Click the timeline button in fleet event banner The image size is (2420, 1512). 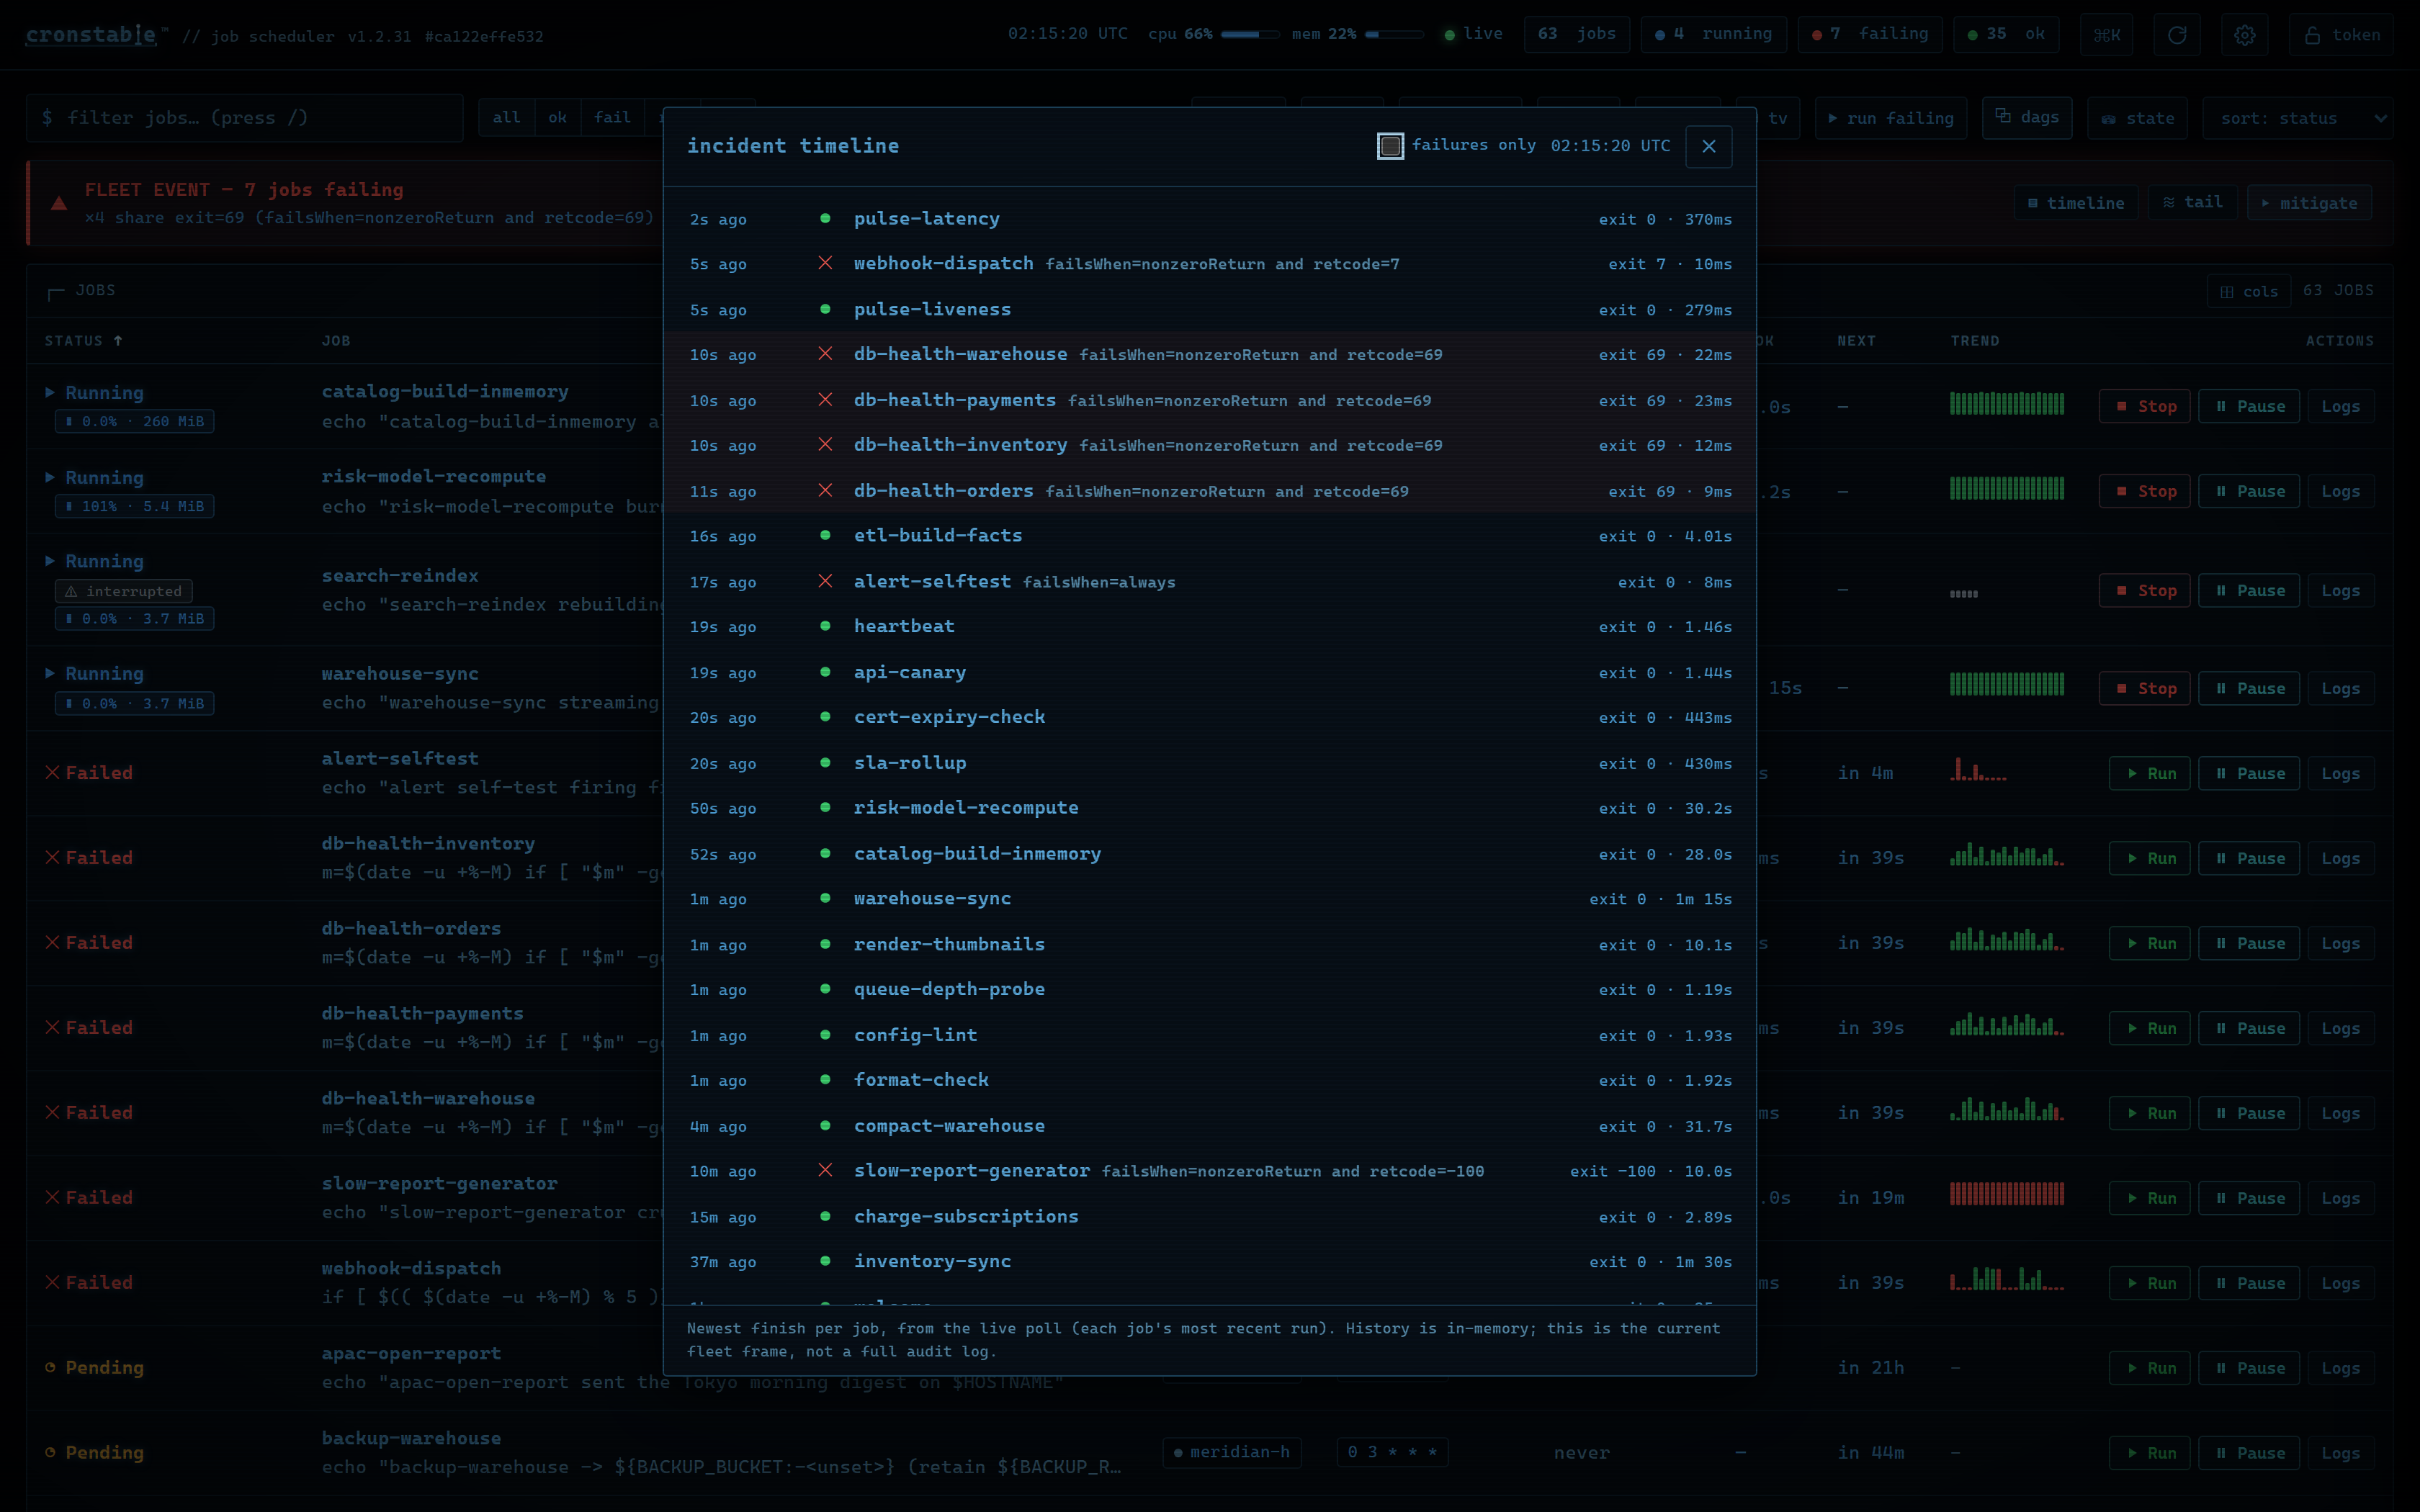2075,203
